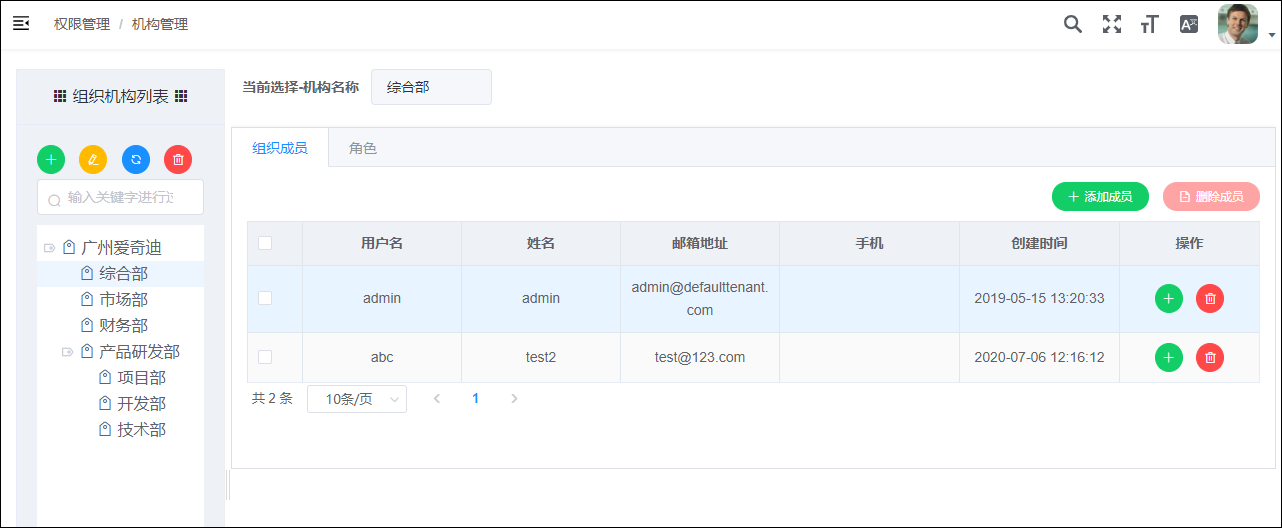Collapse the 广州爱奇迪 tree node

point(49,247)
